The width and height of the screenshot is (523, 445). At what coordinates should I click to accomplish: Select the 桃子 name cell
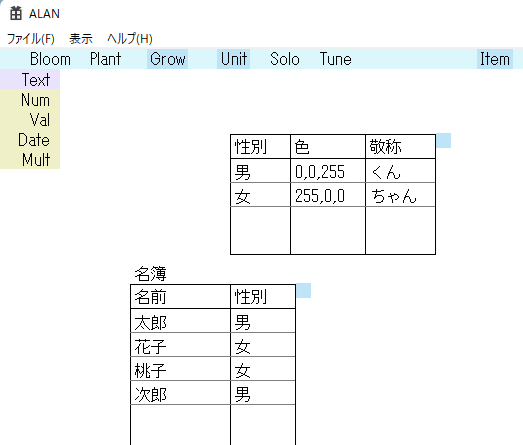point(180,369)
